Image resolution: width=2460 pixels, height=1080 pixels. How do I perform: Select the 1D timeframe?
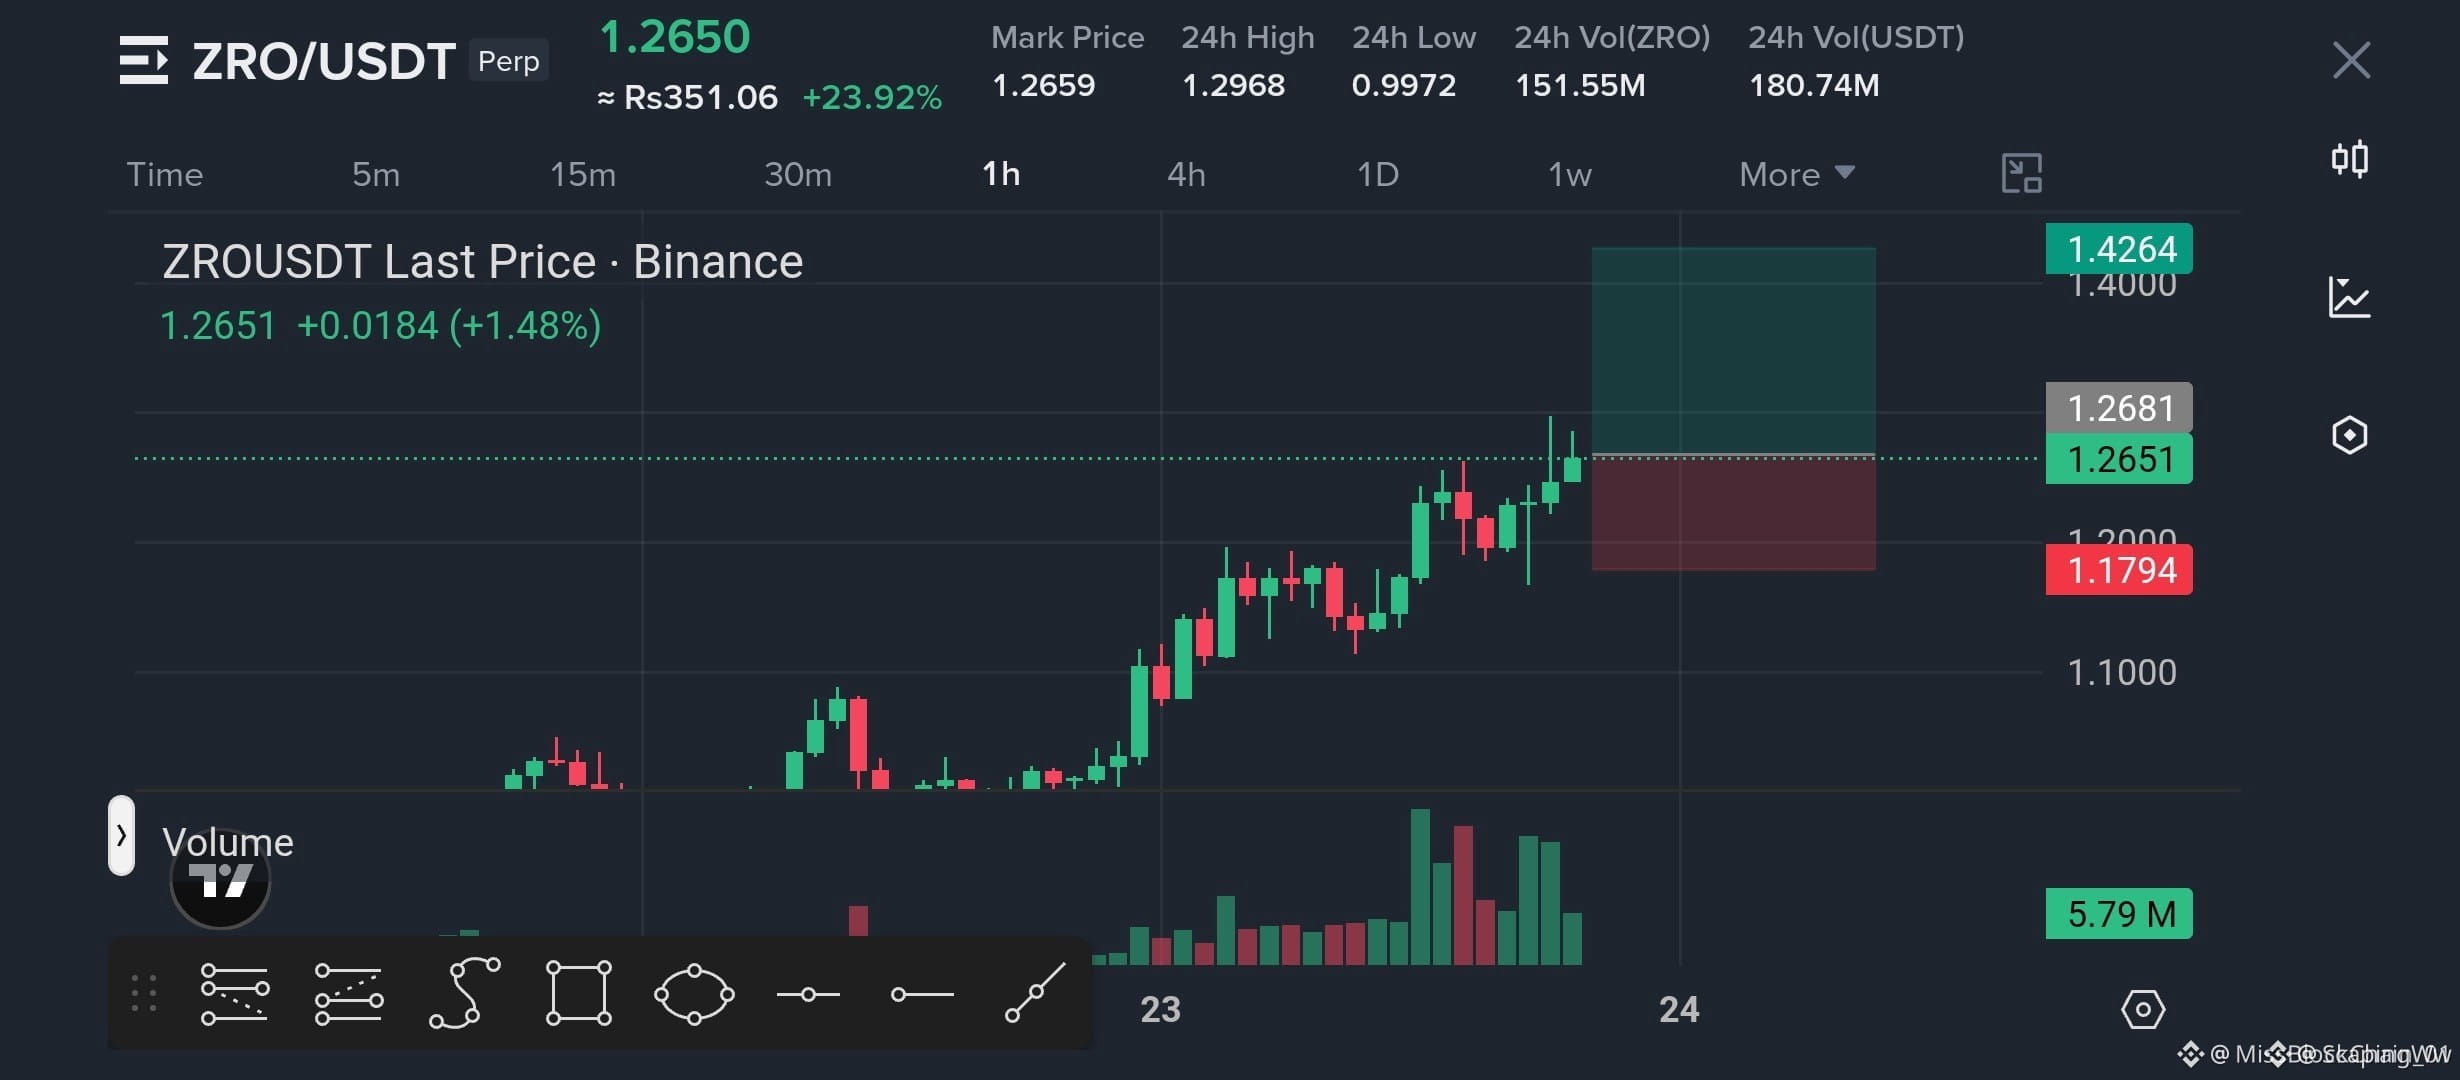tap(1378, 174)
